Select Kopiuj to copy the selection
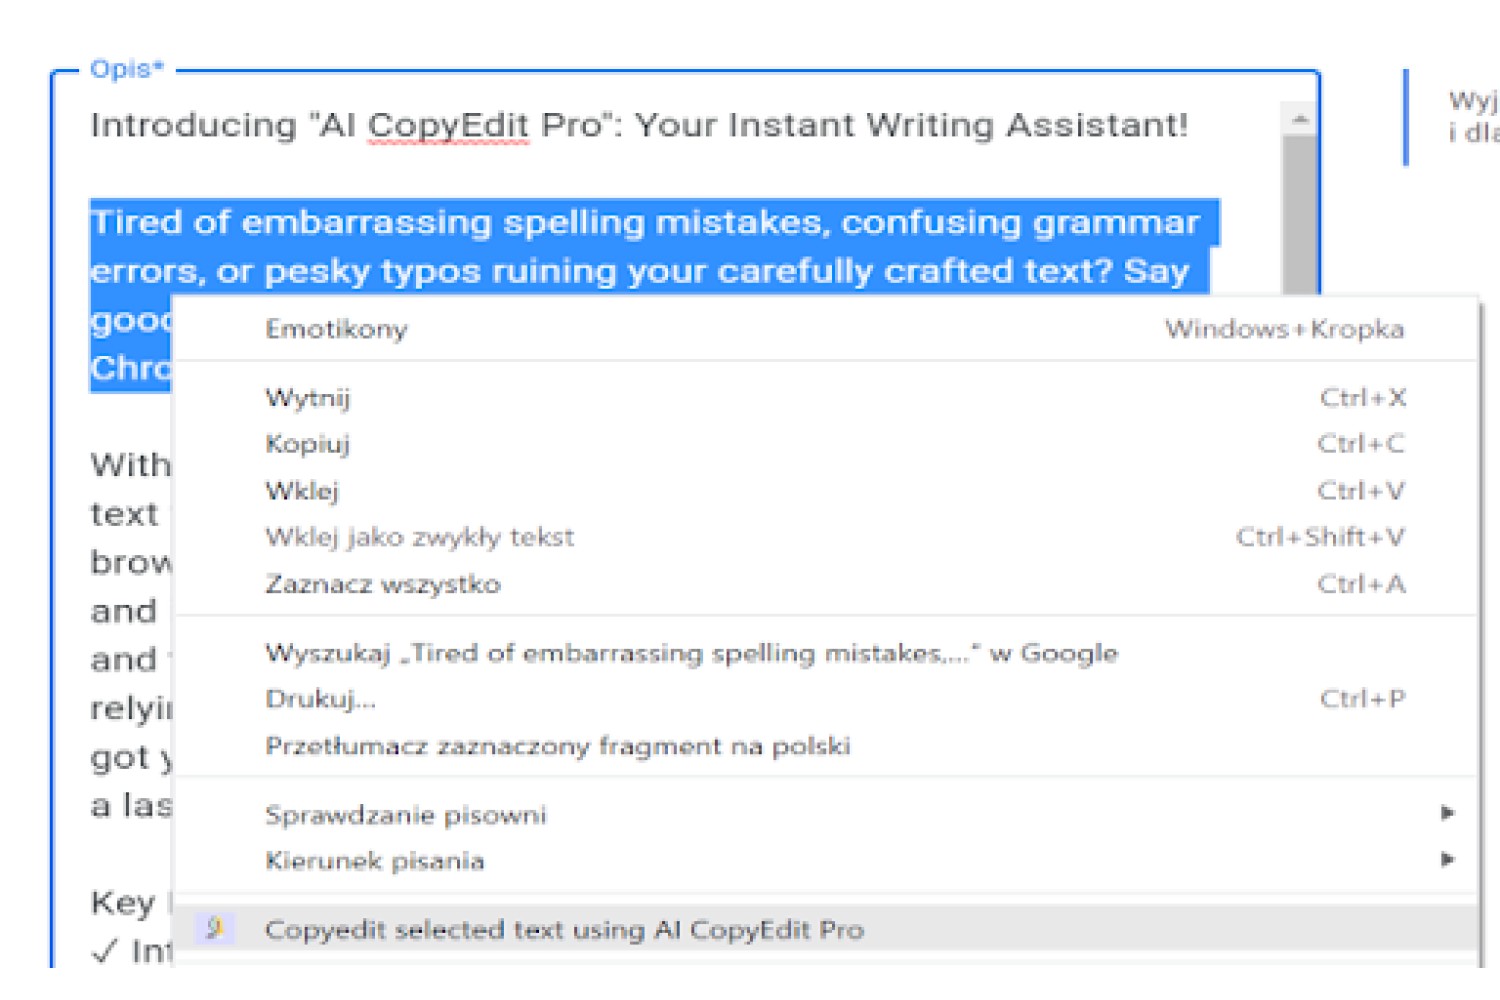The width and height of the screenshot is (1500, 1000). (x=826, y=444)
